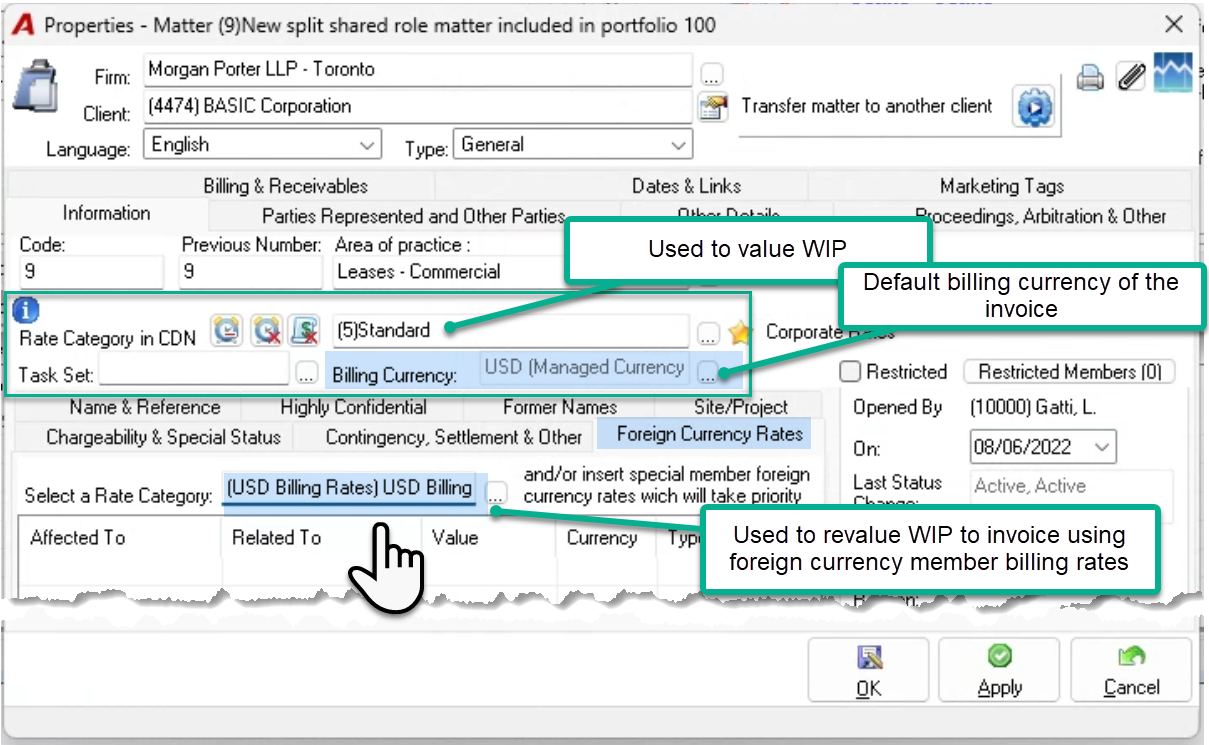The image size is (1209, 745).
Task: Open the Chargeability & Special Status tab
Action: 164,437
